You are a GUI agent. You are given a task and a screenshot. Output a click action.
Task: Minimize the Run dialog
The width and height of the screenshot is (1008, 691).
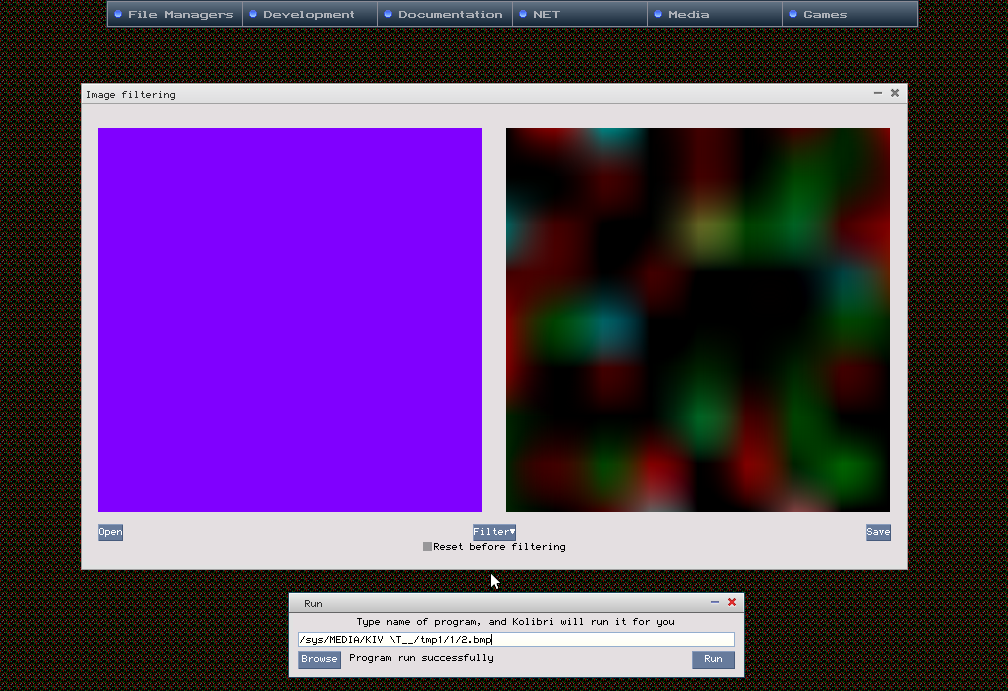coord(715,602)
